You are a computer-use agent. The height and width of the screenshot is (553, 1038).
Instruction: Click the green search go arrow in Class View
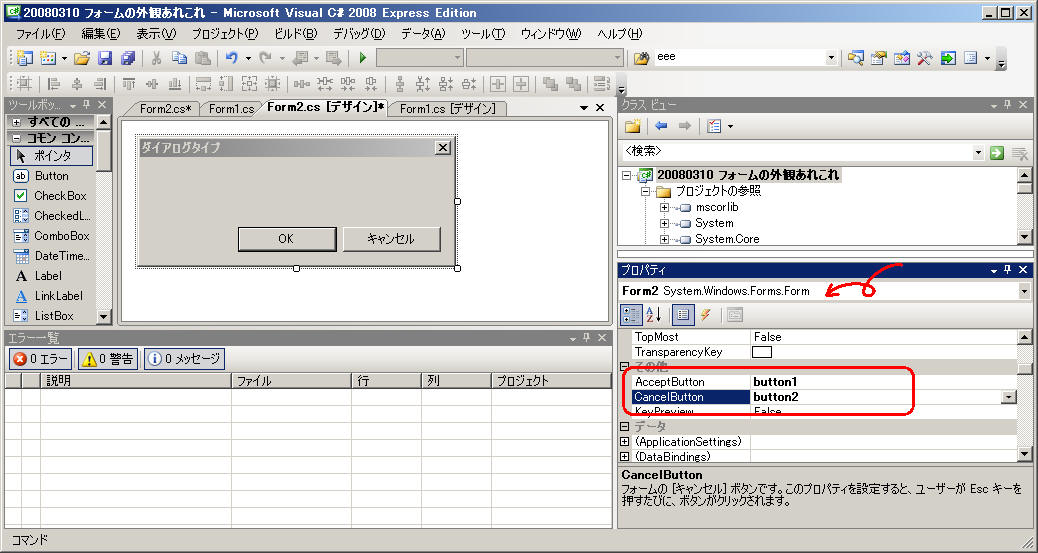coord(996,152)
